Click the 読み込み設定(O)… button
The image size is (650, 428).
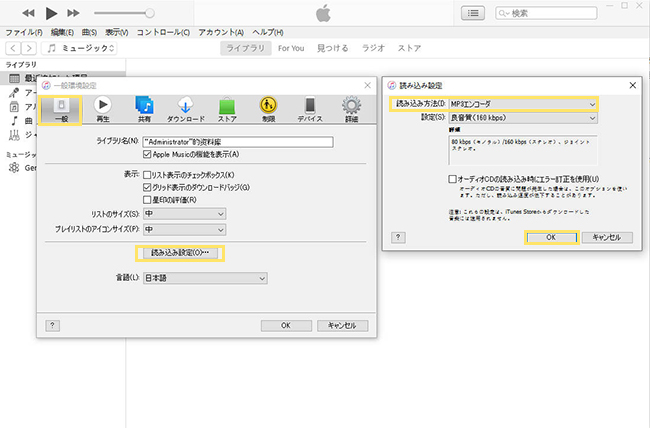point(180,253)
